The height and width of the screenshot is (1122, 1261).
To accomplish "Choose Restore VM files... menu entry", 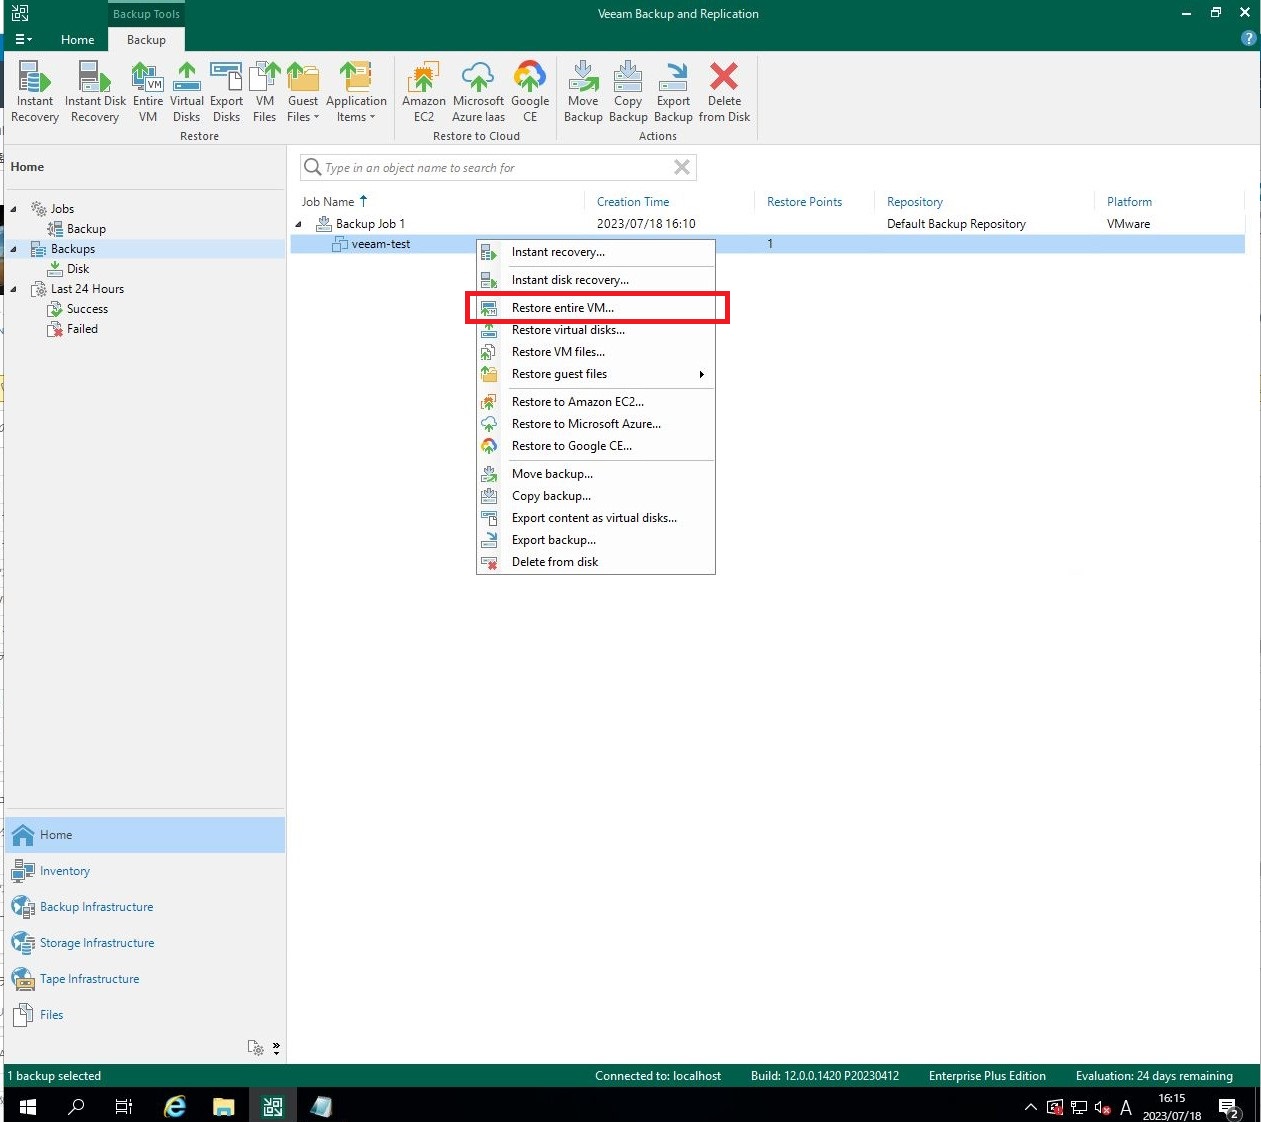I will coord(596,352).
